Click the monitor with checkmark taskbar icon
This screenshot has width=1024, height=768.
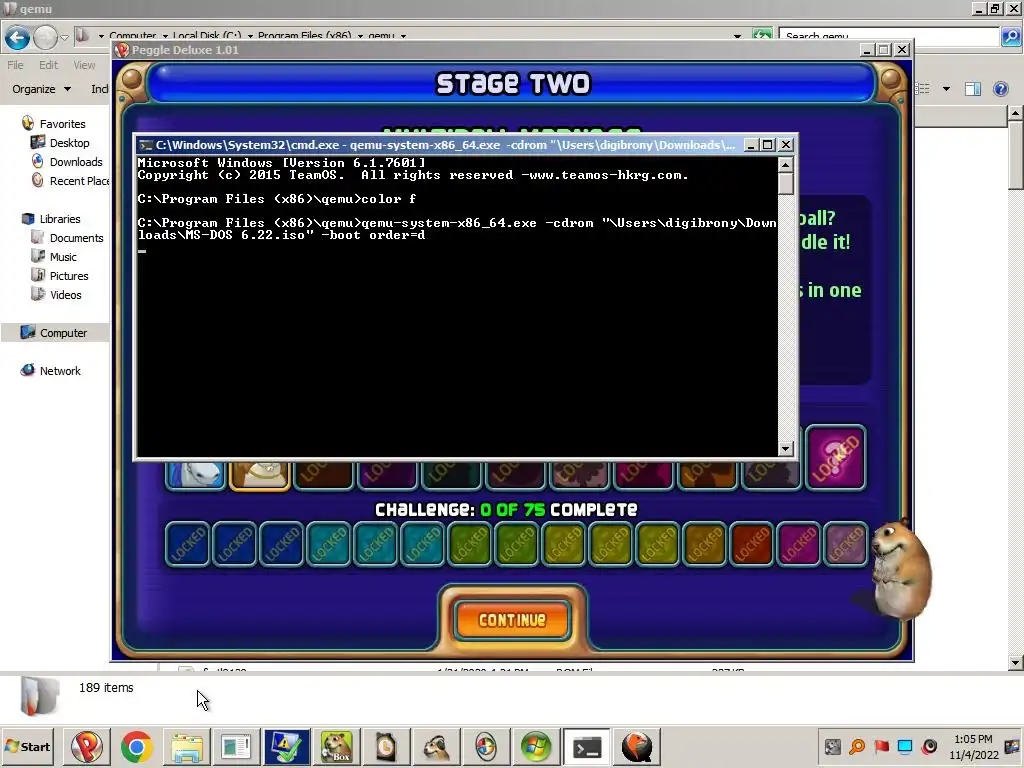[286, 746]
